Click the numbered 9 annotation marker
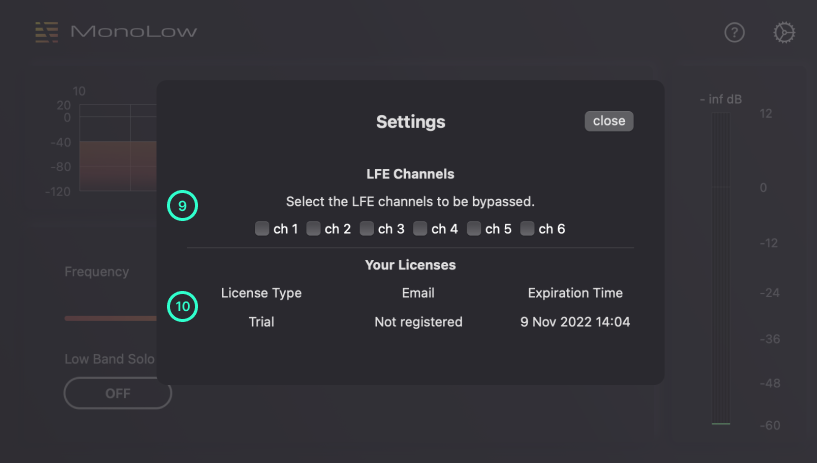 click(x=182, y=206)
